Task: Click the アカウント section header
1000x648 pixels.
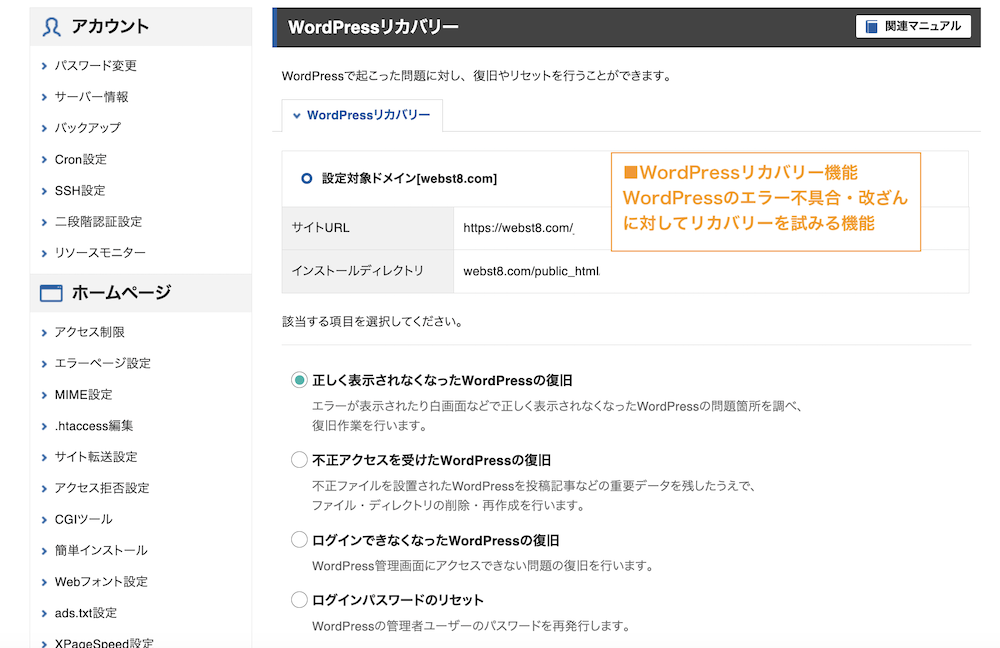Action: click(x=140, y=26)
